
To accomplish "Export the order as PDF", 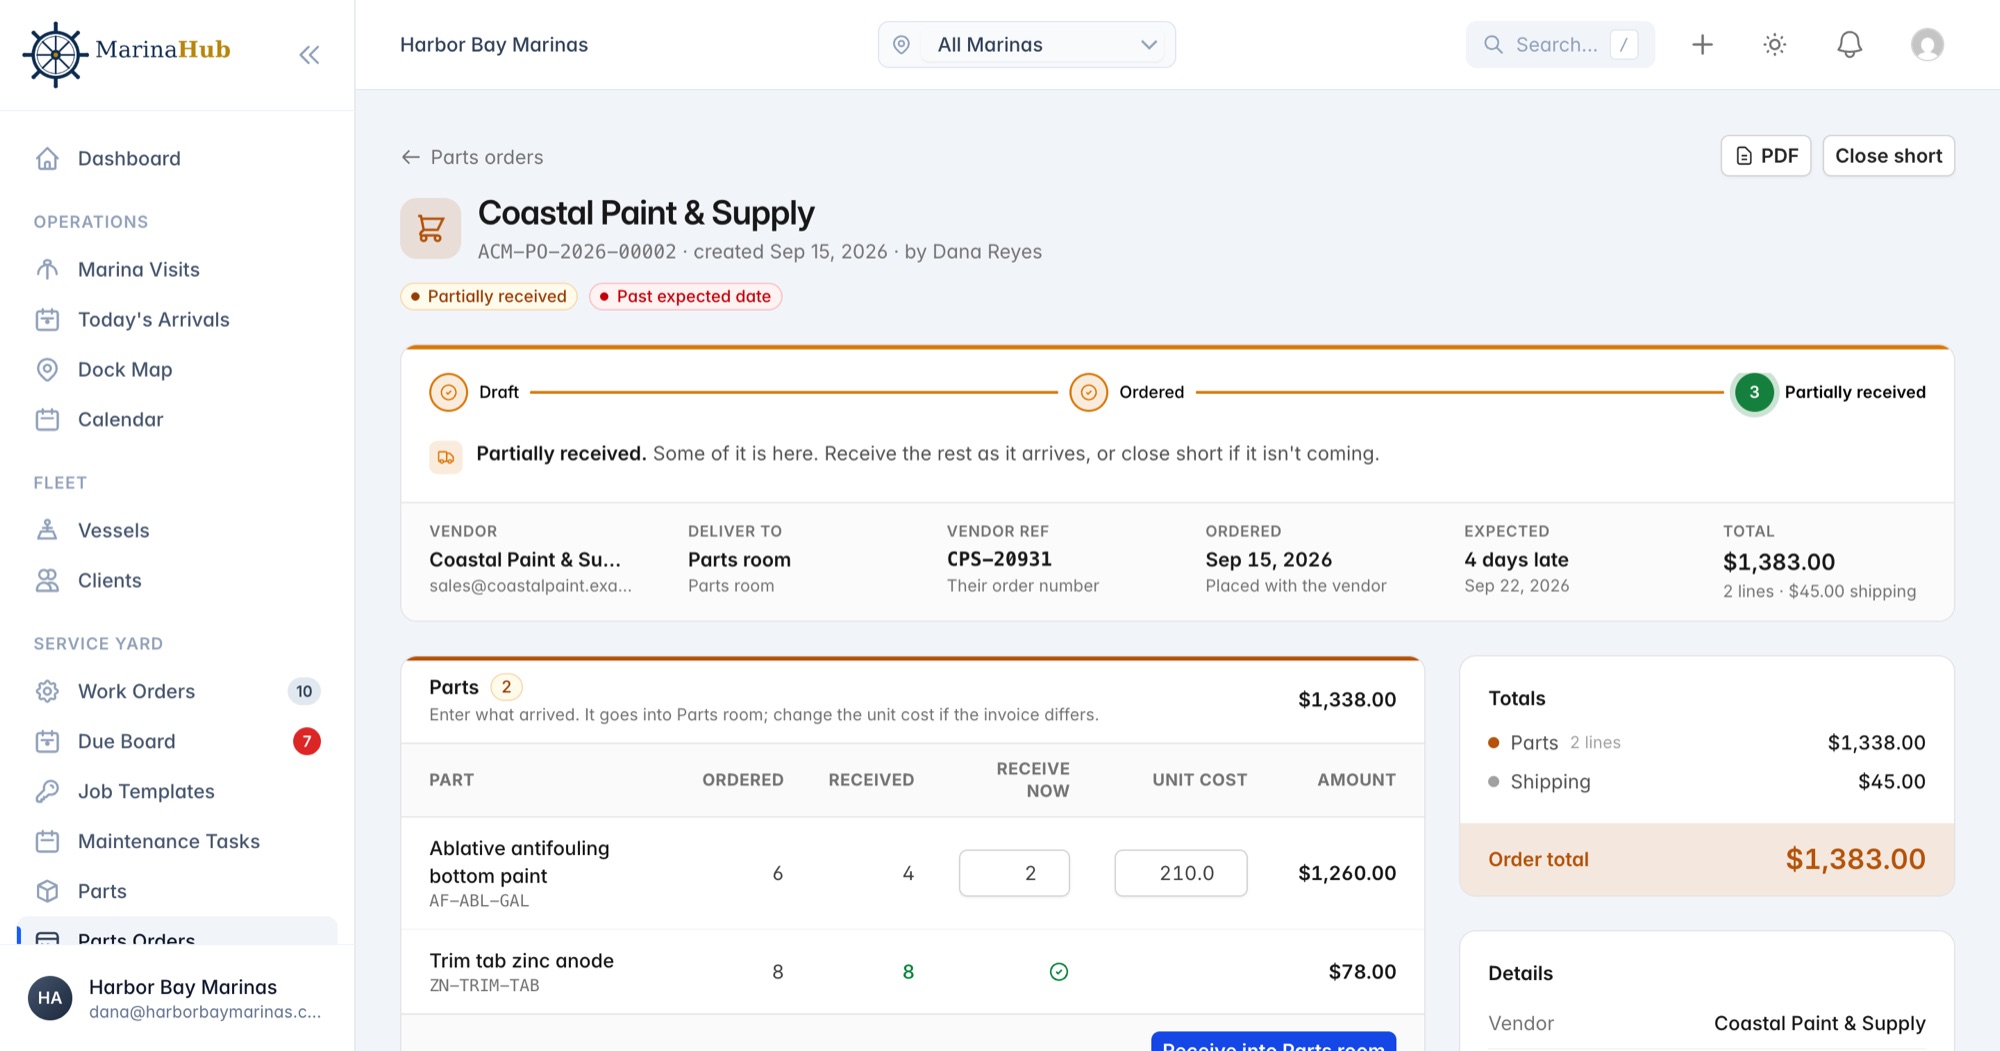I will coord(1765,156).
